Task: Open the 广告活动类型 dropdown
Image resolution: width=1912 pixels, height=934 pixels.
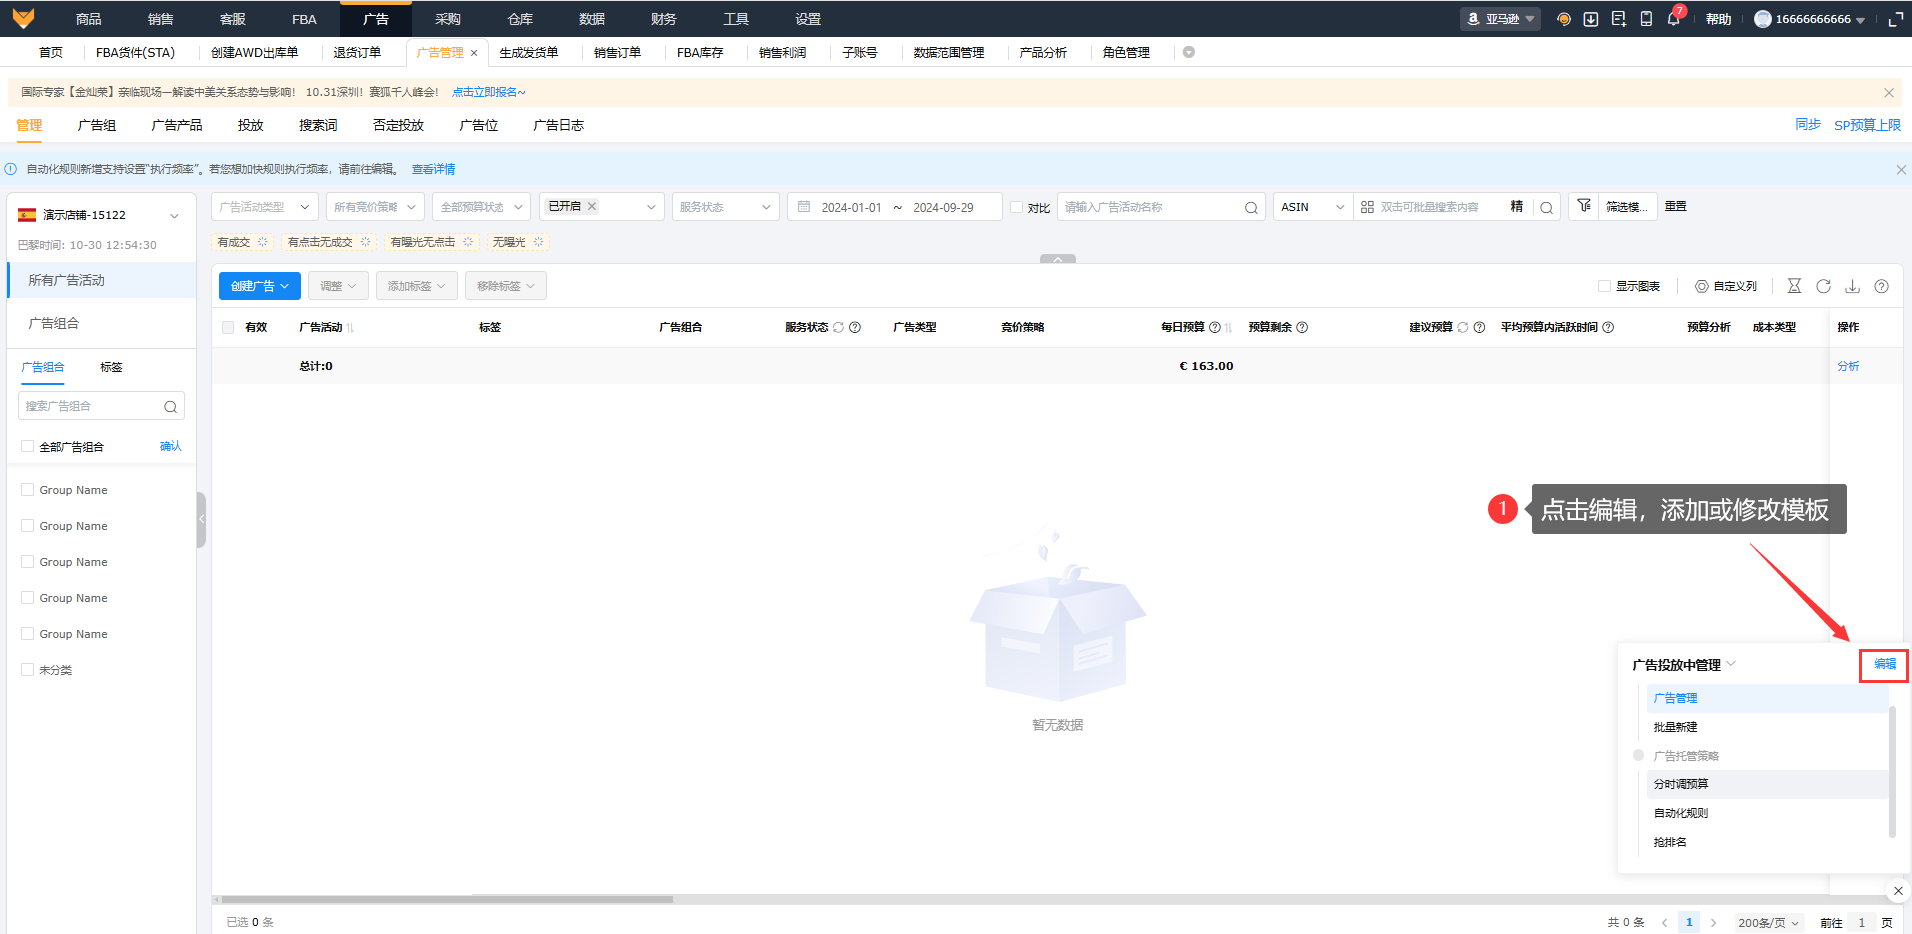Action: [x=265, y=207]
